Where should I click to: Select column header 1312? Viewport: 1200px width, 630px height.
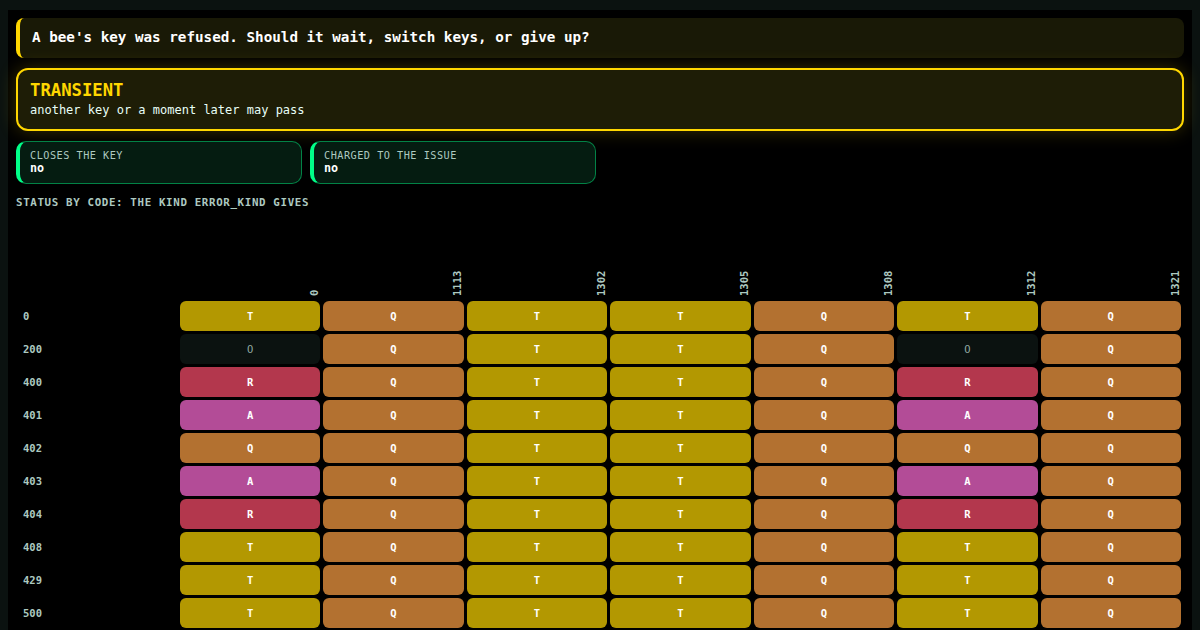[1031, 283]
